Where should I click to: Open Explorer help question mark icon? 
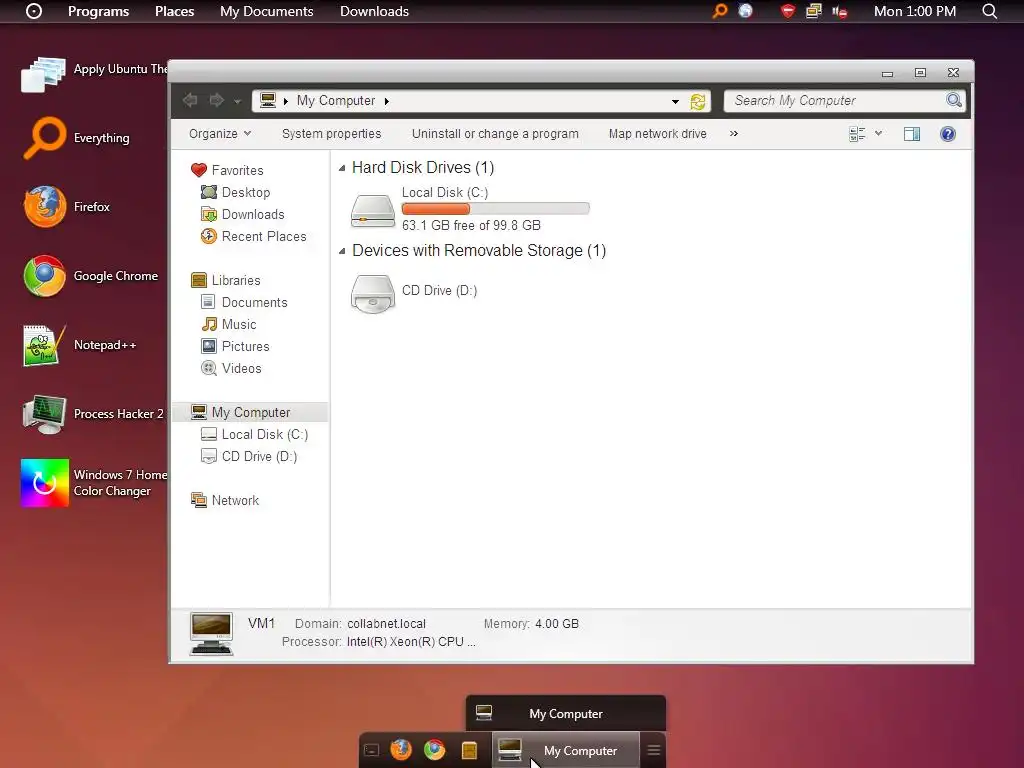tap(948, 134)
